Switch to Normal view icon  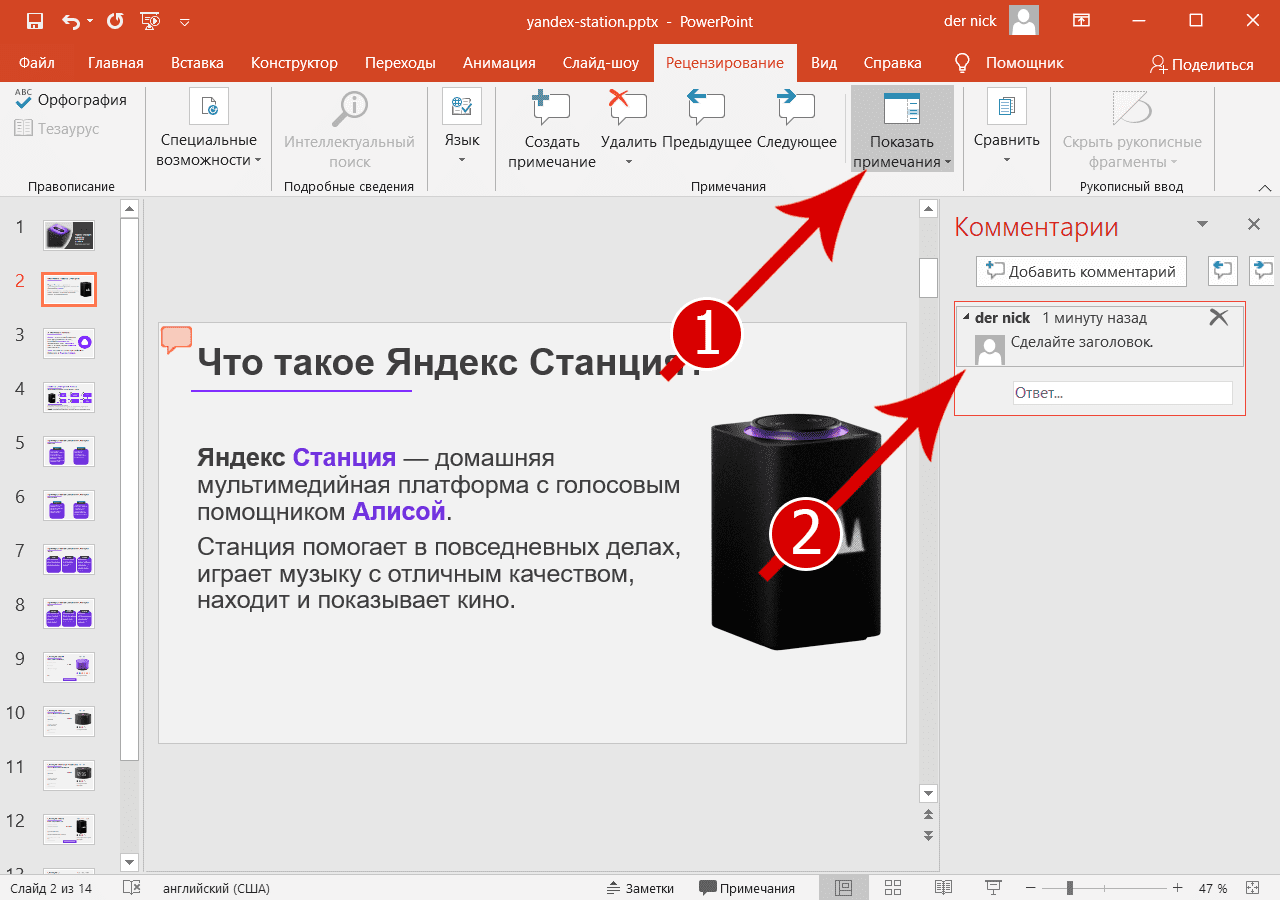[x=843, y=888]
